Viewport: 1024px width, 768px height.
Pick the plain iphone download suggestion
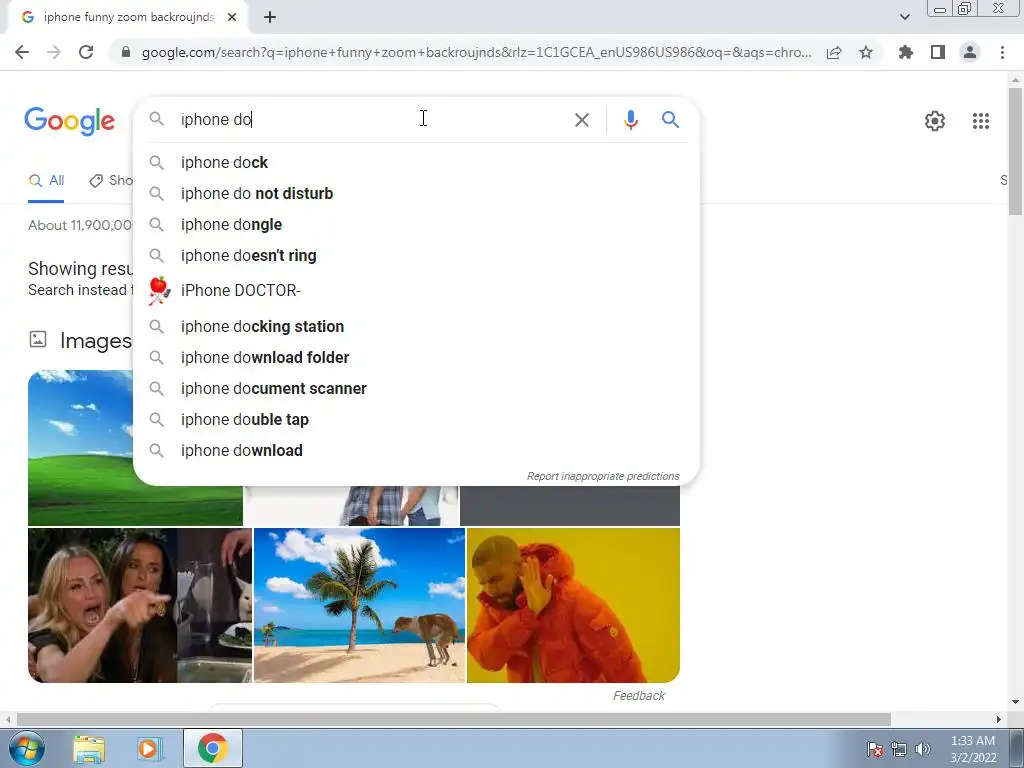[x=416, y=451]
